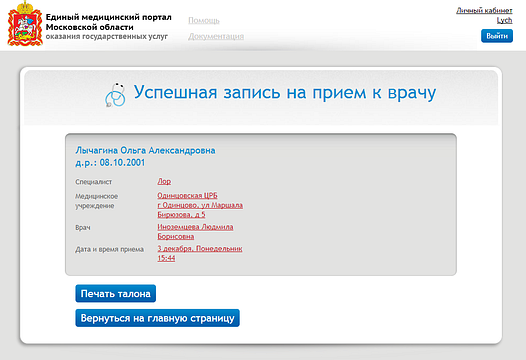This screenshot has width=526, height=360.
Task: Click the 3 декабря, Понедельник date link
Action: coord(200,249)
